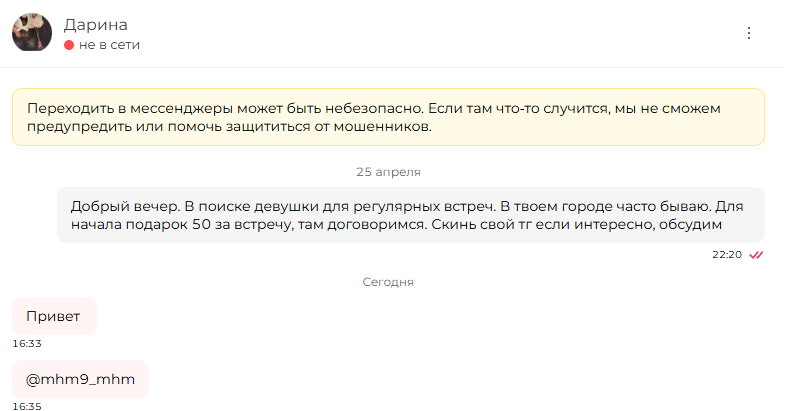Click the 16:35 timestamp under @mhm9_mhm
Viewport: 799px width, 411px height.
click(x=27, y=406)
